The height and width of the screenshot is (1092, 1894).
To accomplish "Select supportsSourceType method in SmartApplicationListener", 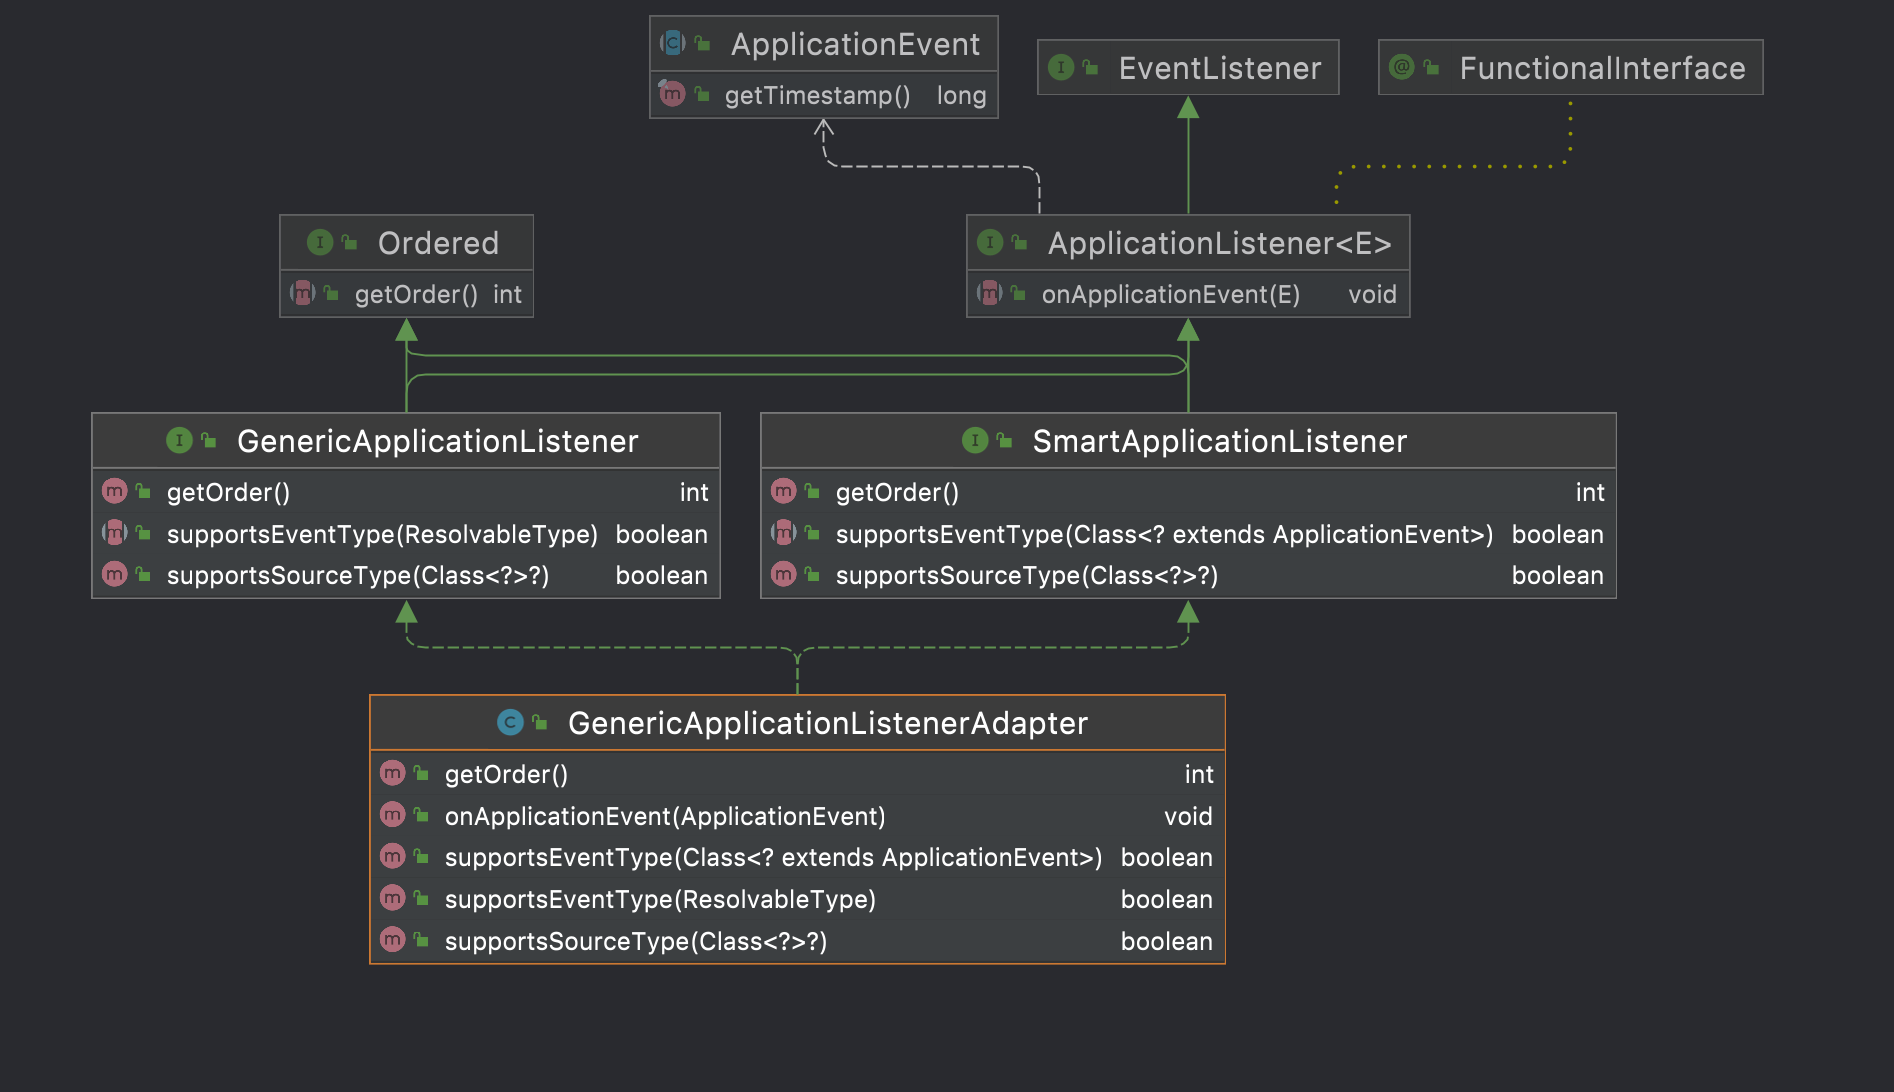I will (x=1026, y=575).
